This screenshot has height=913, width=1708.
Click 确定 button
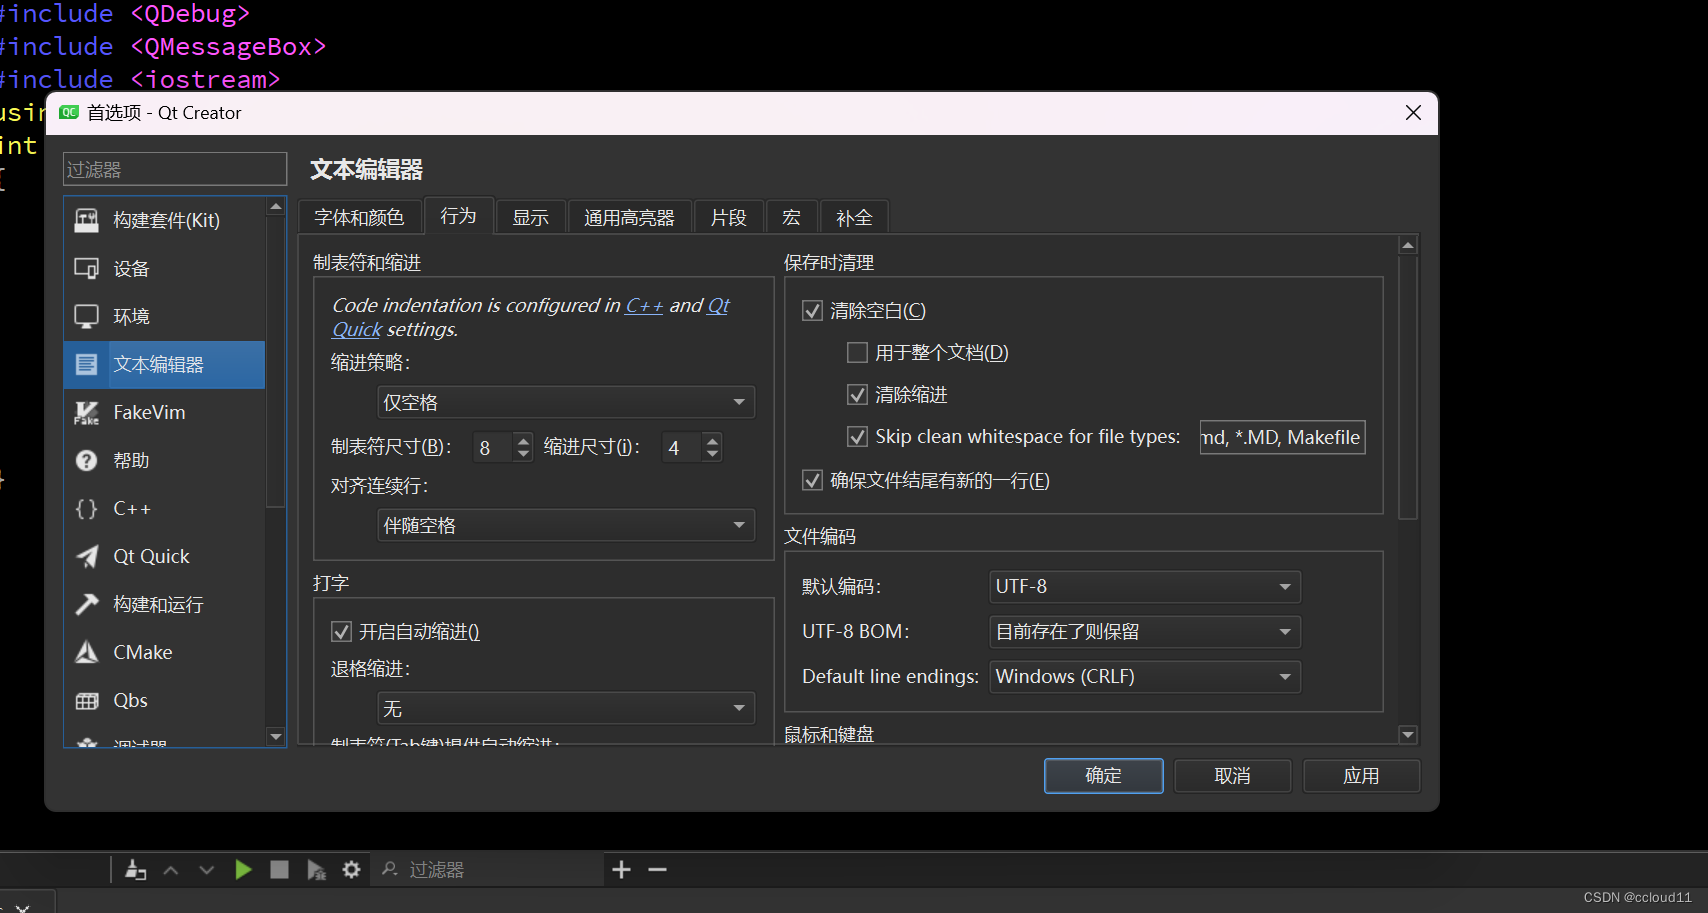coord(1104,776)
